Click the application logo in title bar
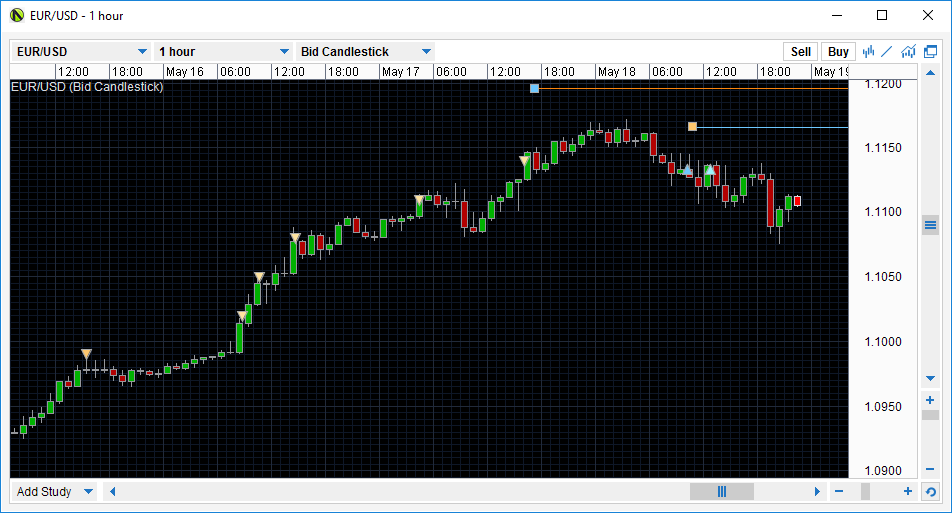Viewport: 952px width, 513px height. click(17, 15)
